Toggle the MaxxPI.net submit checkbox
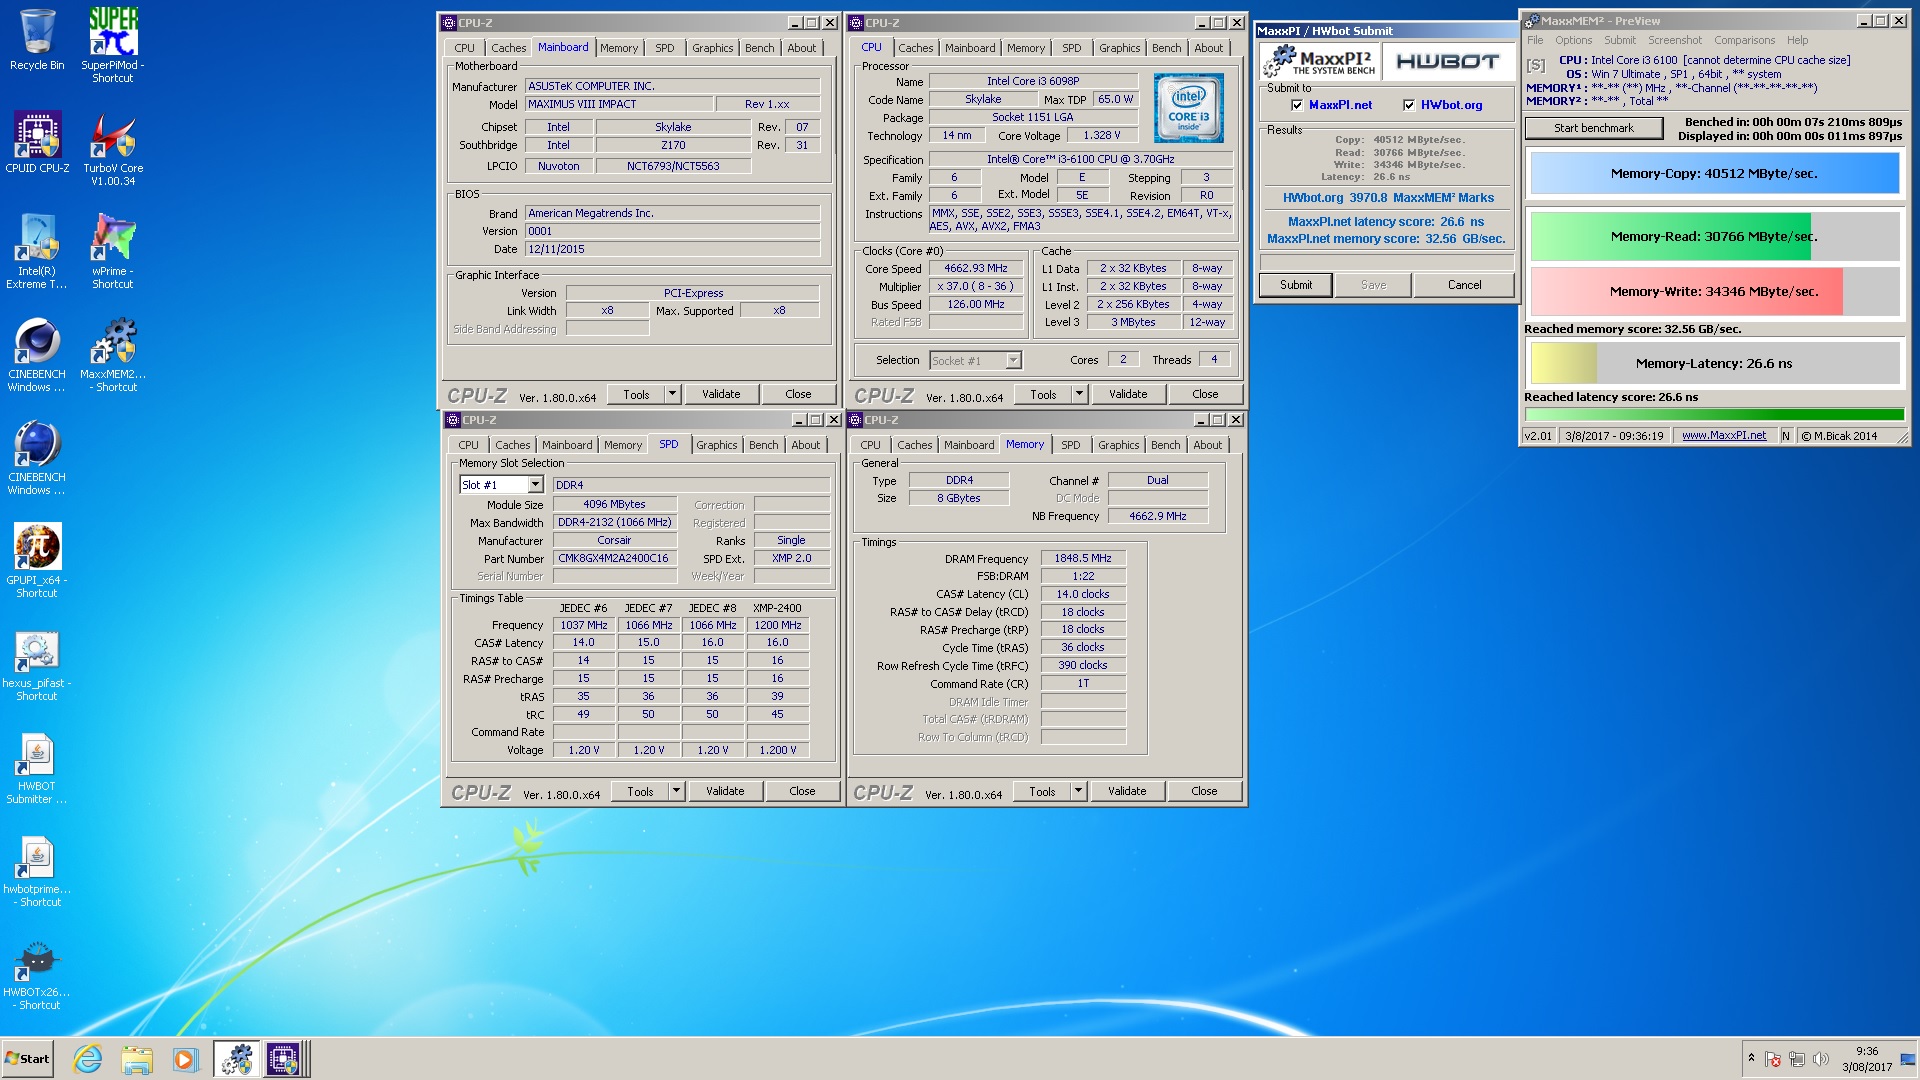The width and height of the screenshot is (1920, 1080). pos(1297,105)
